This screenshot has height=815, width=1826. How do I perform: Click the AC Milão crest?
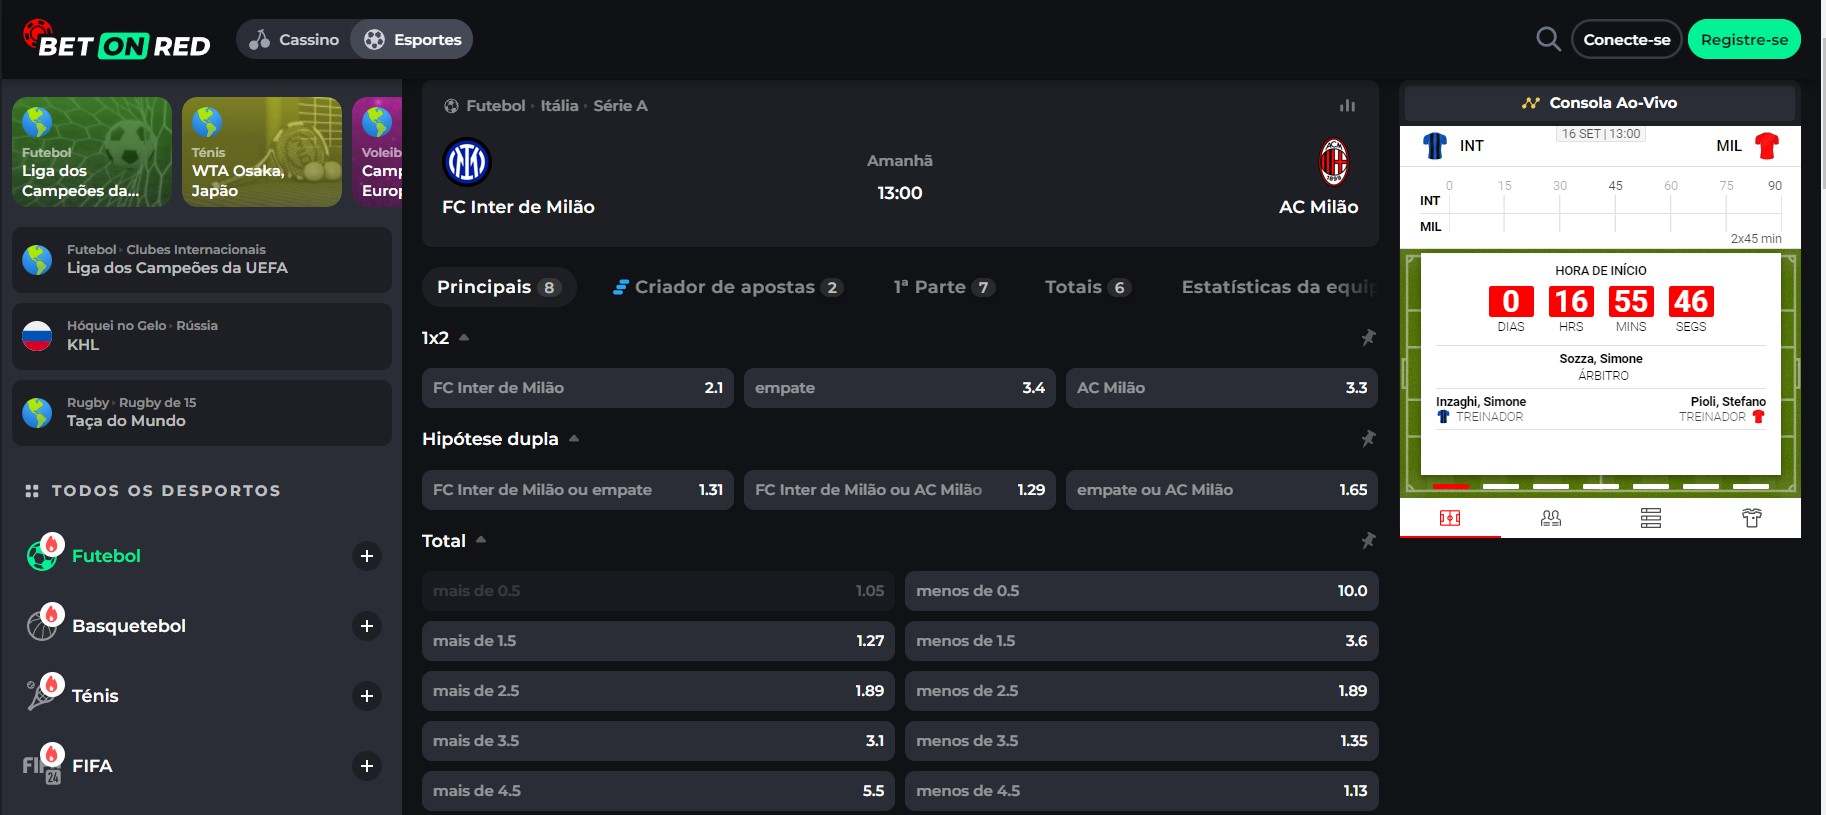[1334, 162]
